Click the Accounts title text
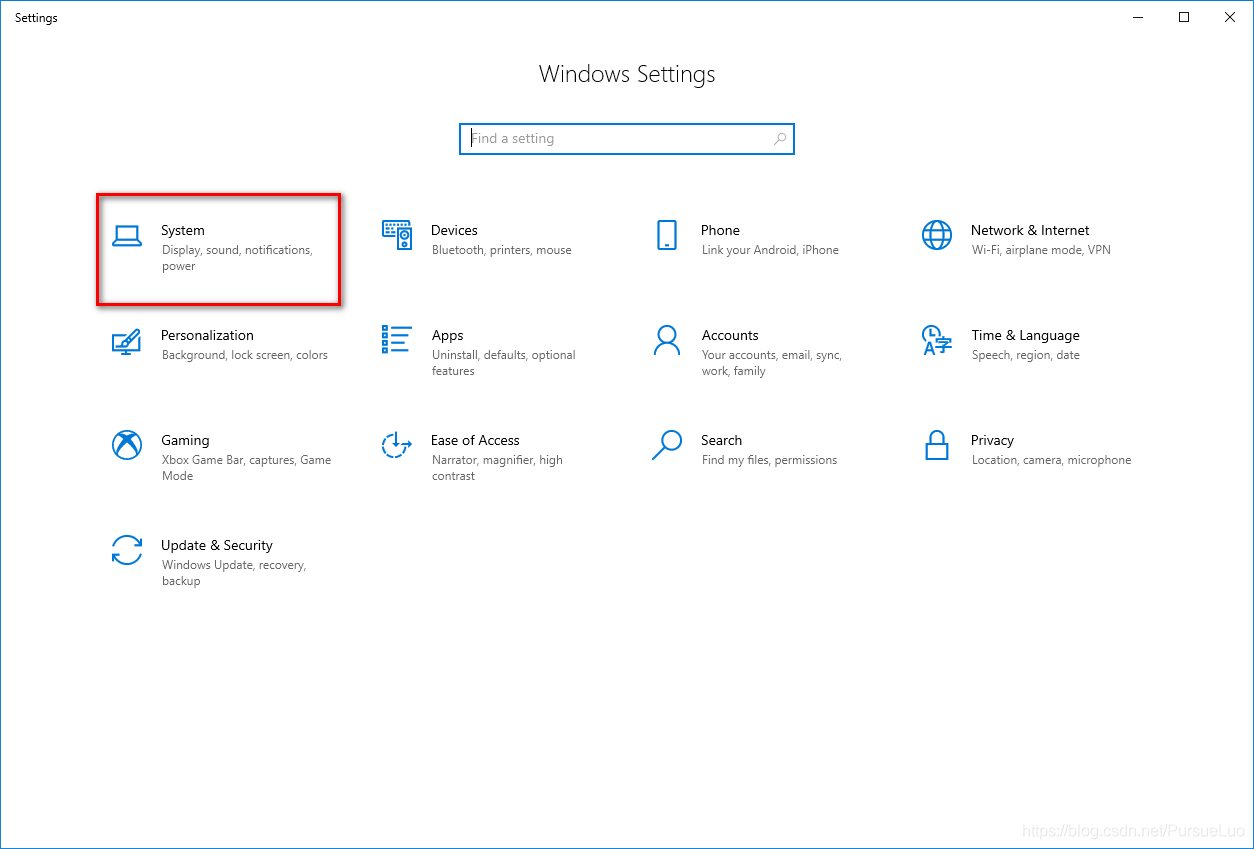Image resolution: width=1254 pixels, height=849 pixels. [730, 335]
